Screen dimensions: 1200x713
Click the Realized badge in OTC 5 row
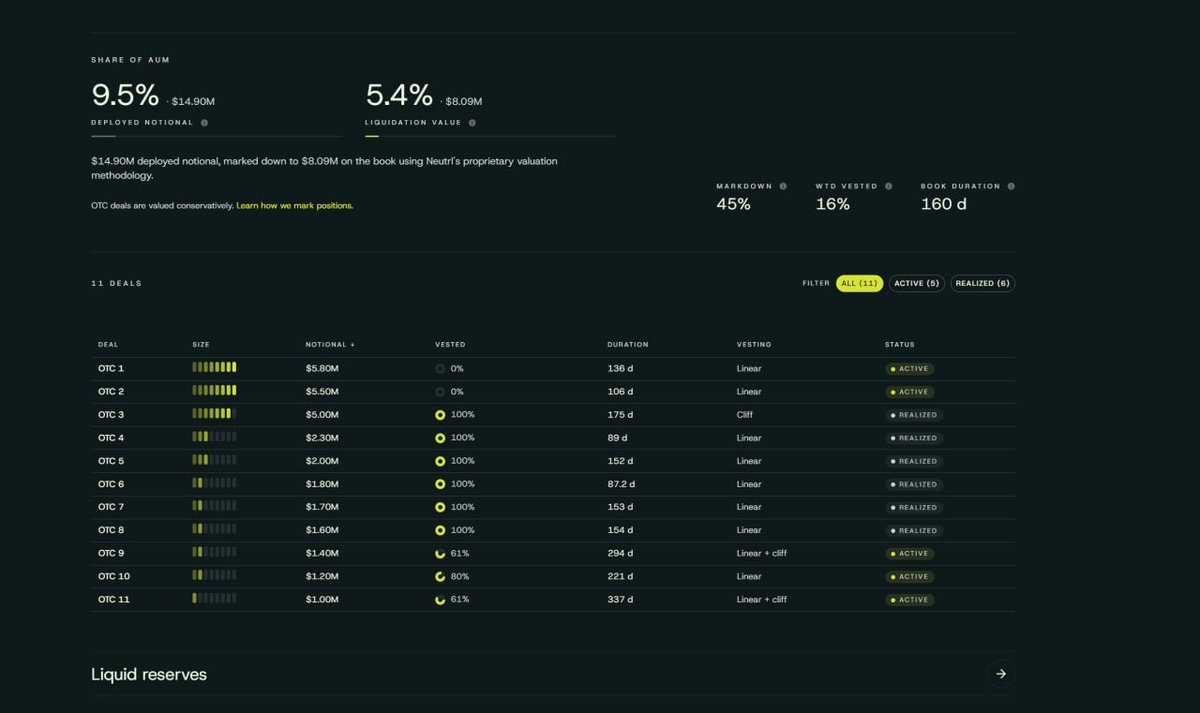pyautogui.click(x=914, y=461)
